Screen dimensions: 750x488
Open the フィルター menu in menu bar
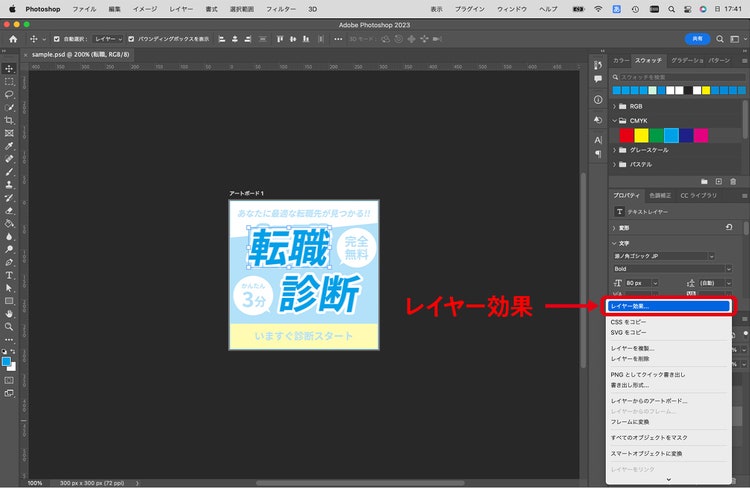click(x=281, y=9)
